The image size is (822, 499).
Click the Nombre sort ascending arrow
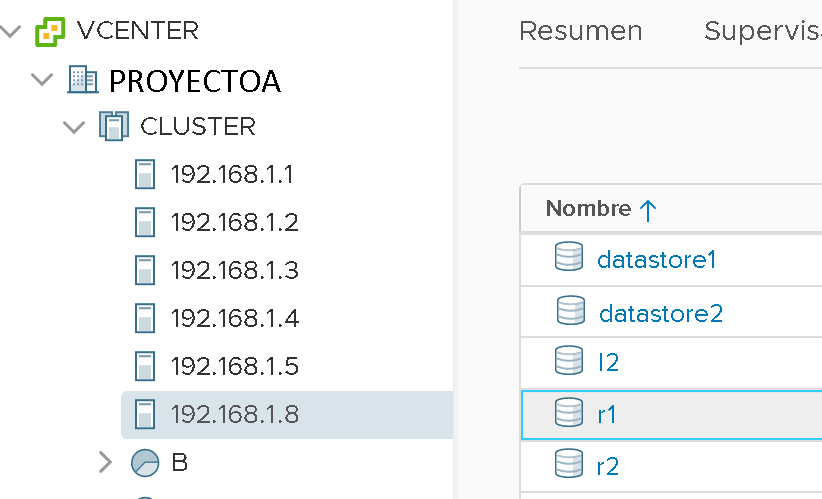(648, 210)
